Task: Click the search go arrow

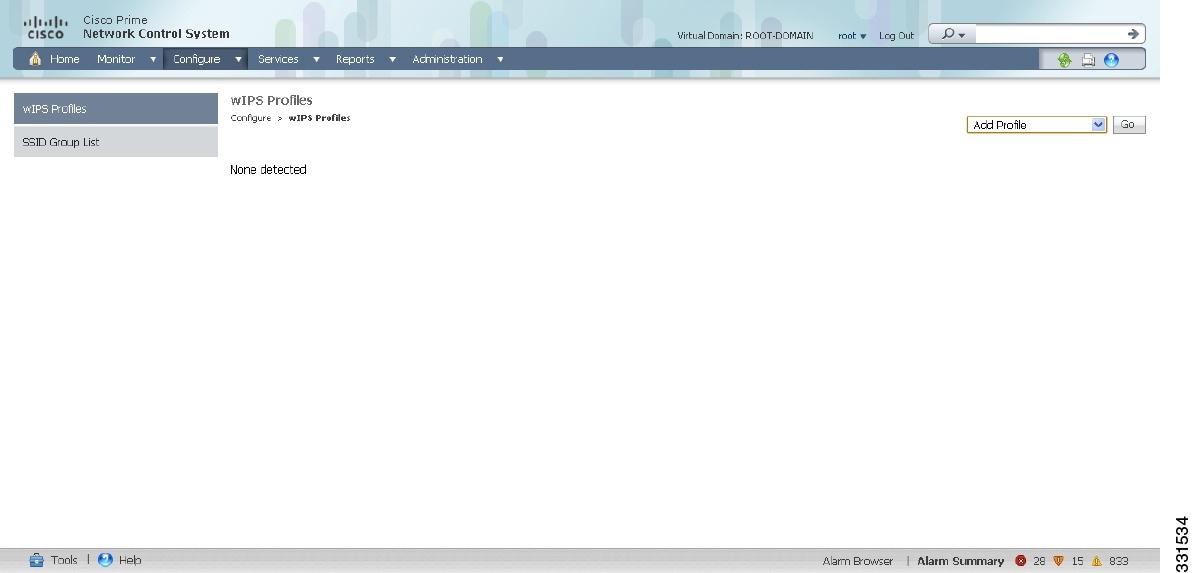Action: coord(1133,33)
